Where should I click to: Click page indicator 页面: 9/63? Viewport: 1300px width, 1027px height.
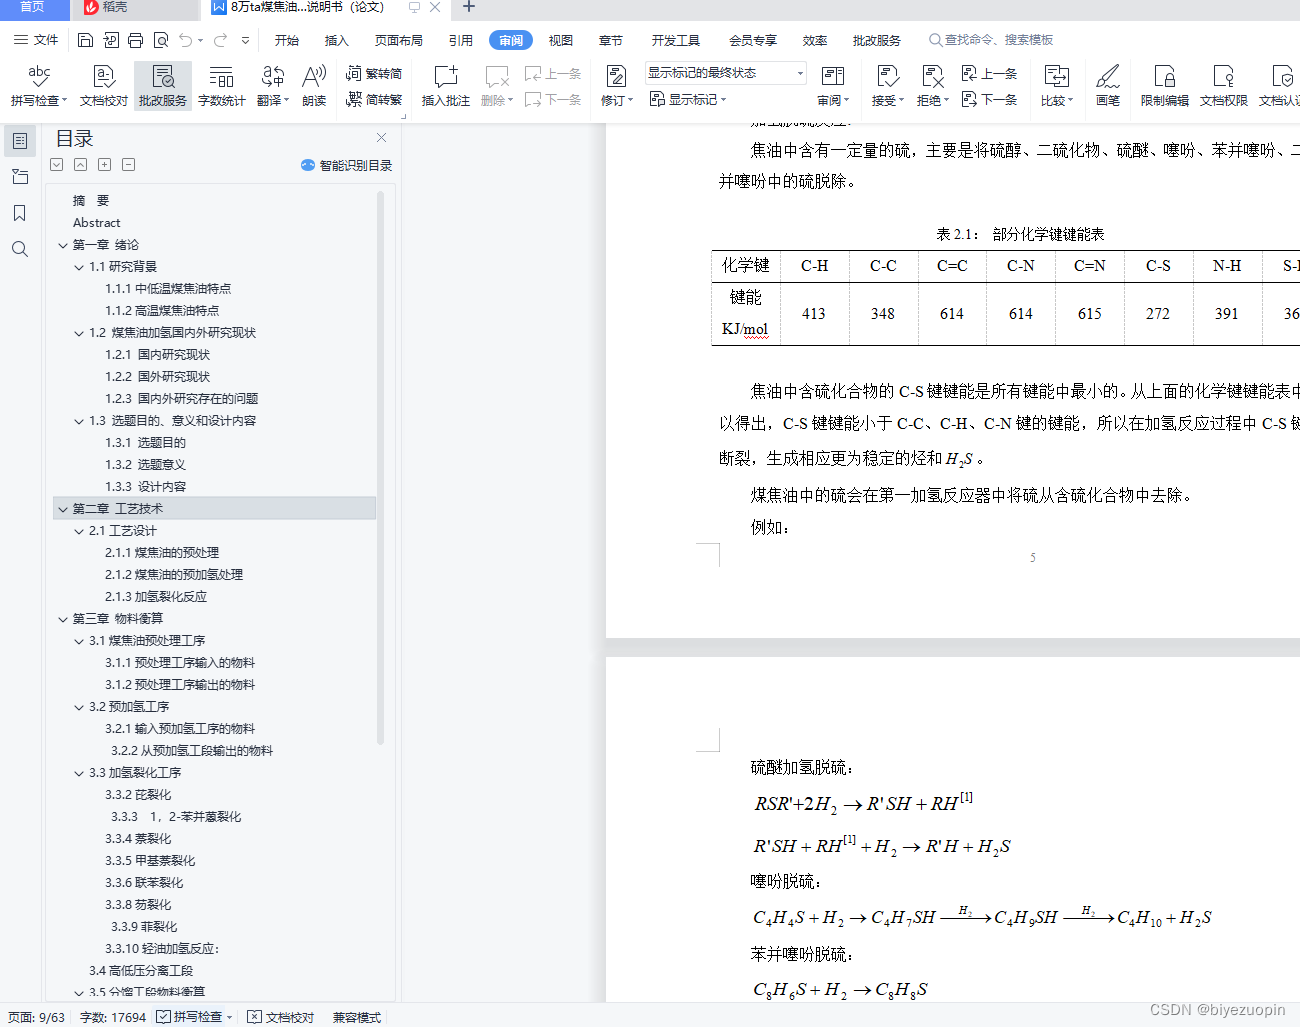36,1017
